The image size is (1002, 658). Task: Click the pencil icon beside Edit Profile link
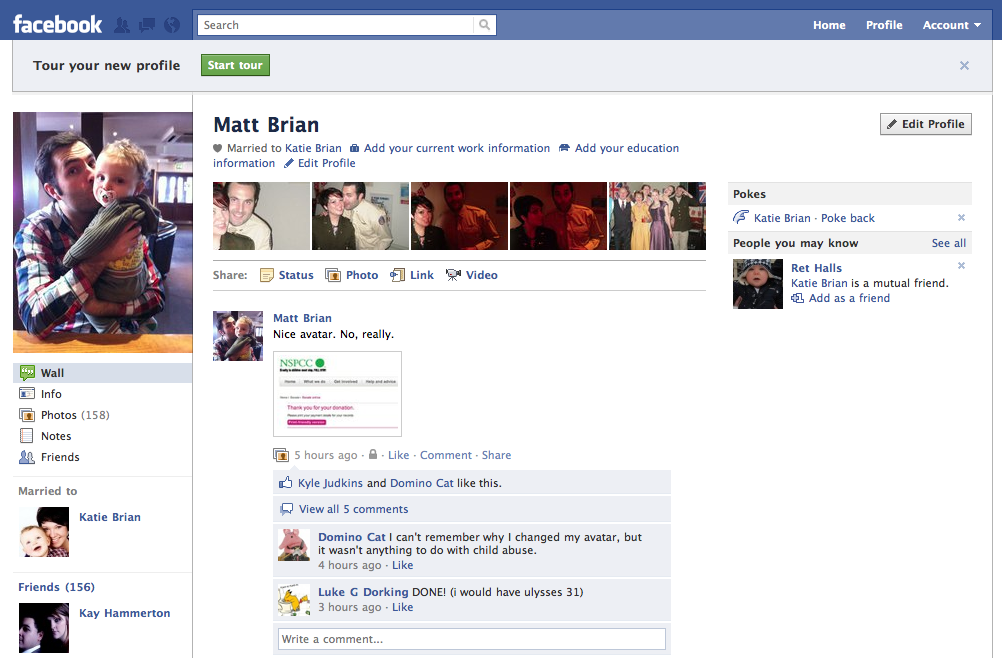click(289, 164)
